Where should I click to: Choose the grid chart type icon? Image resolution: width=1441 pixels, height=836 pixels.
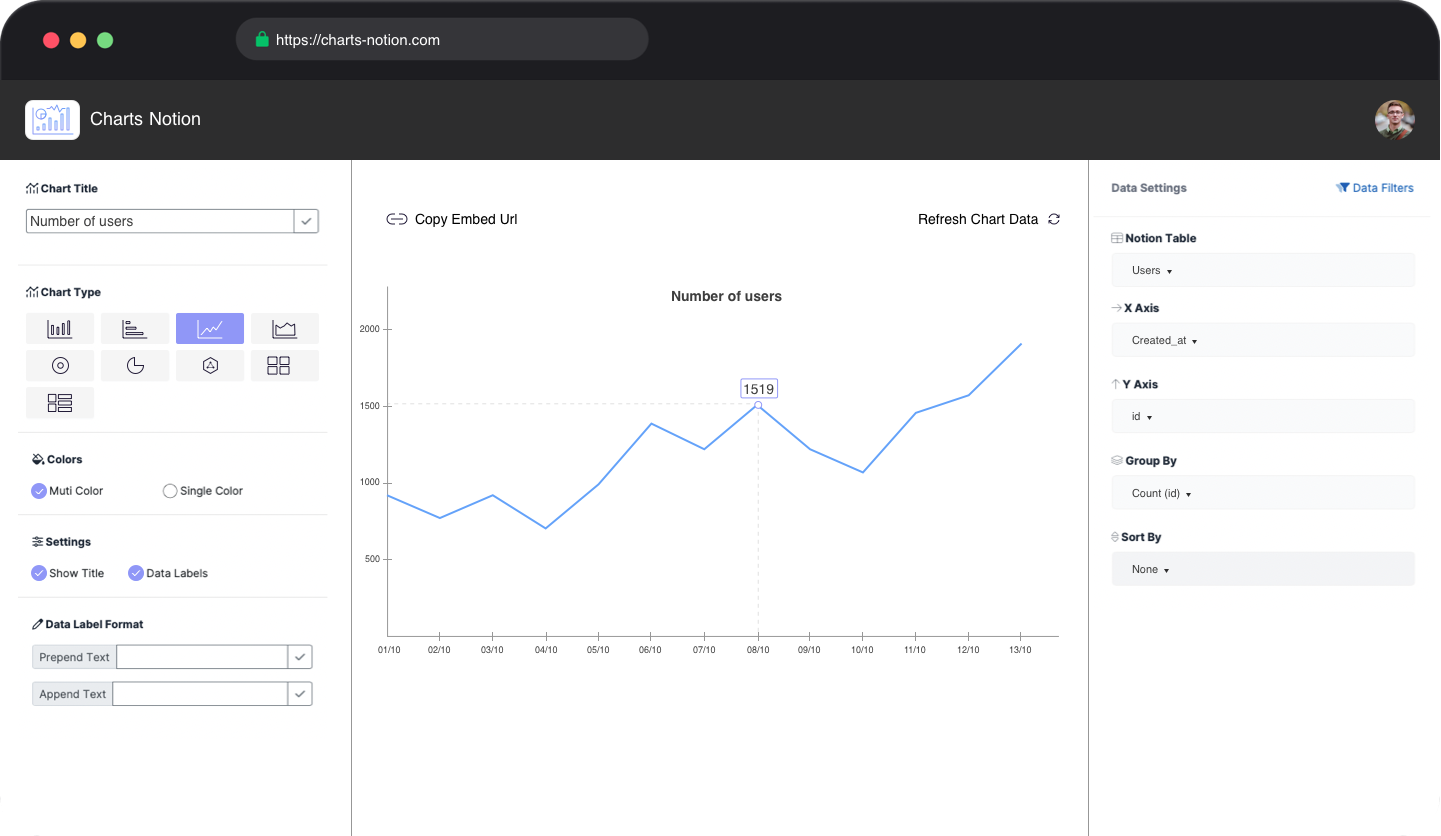coord(284,365)
